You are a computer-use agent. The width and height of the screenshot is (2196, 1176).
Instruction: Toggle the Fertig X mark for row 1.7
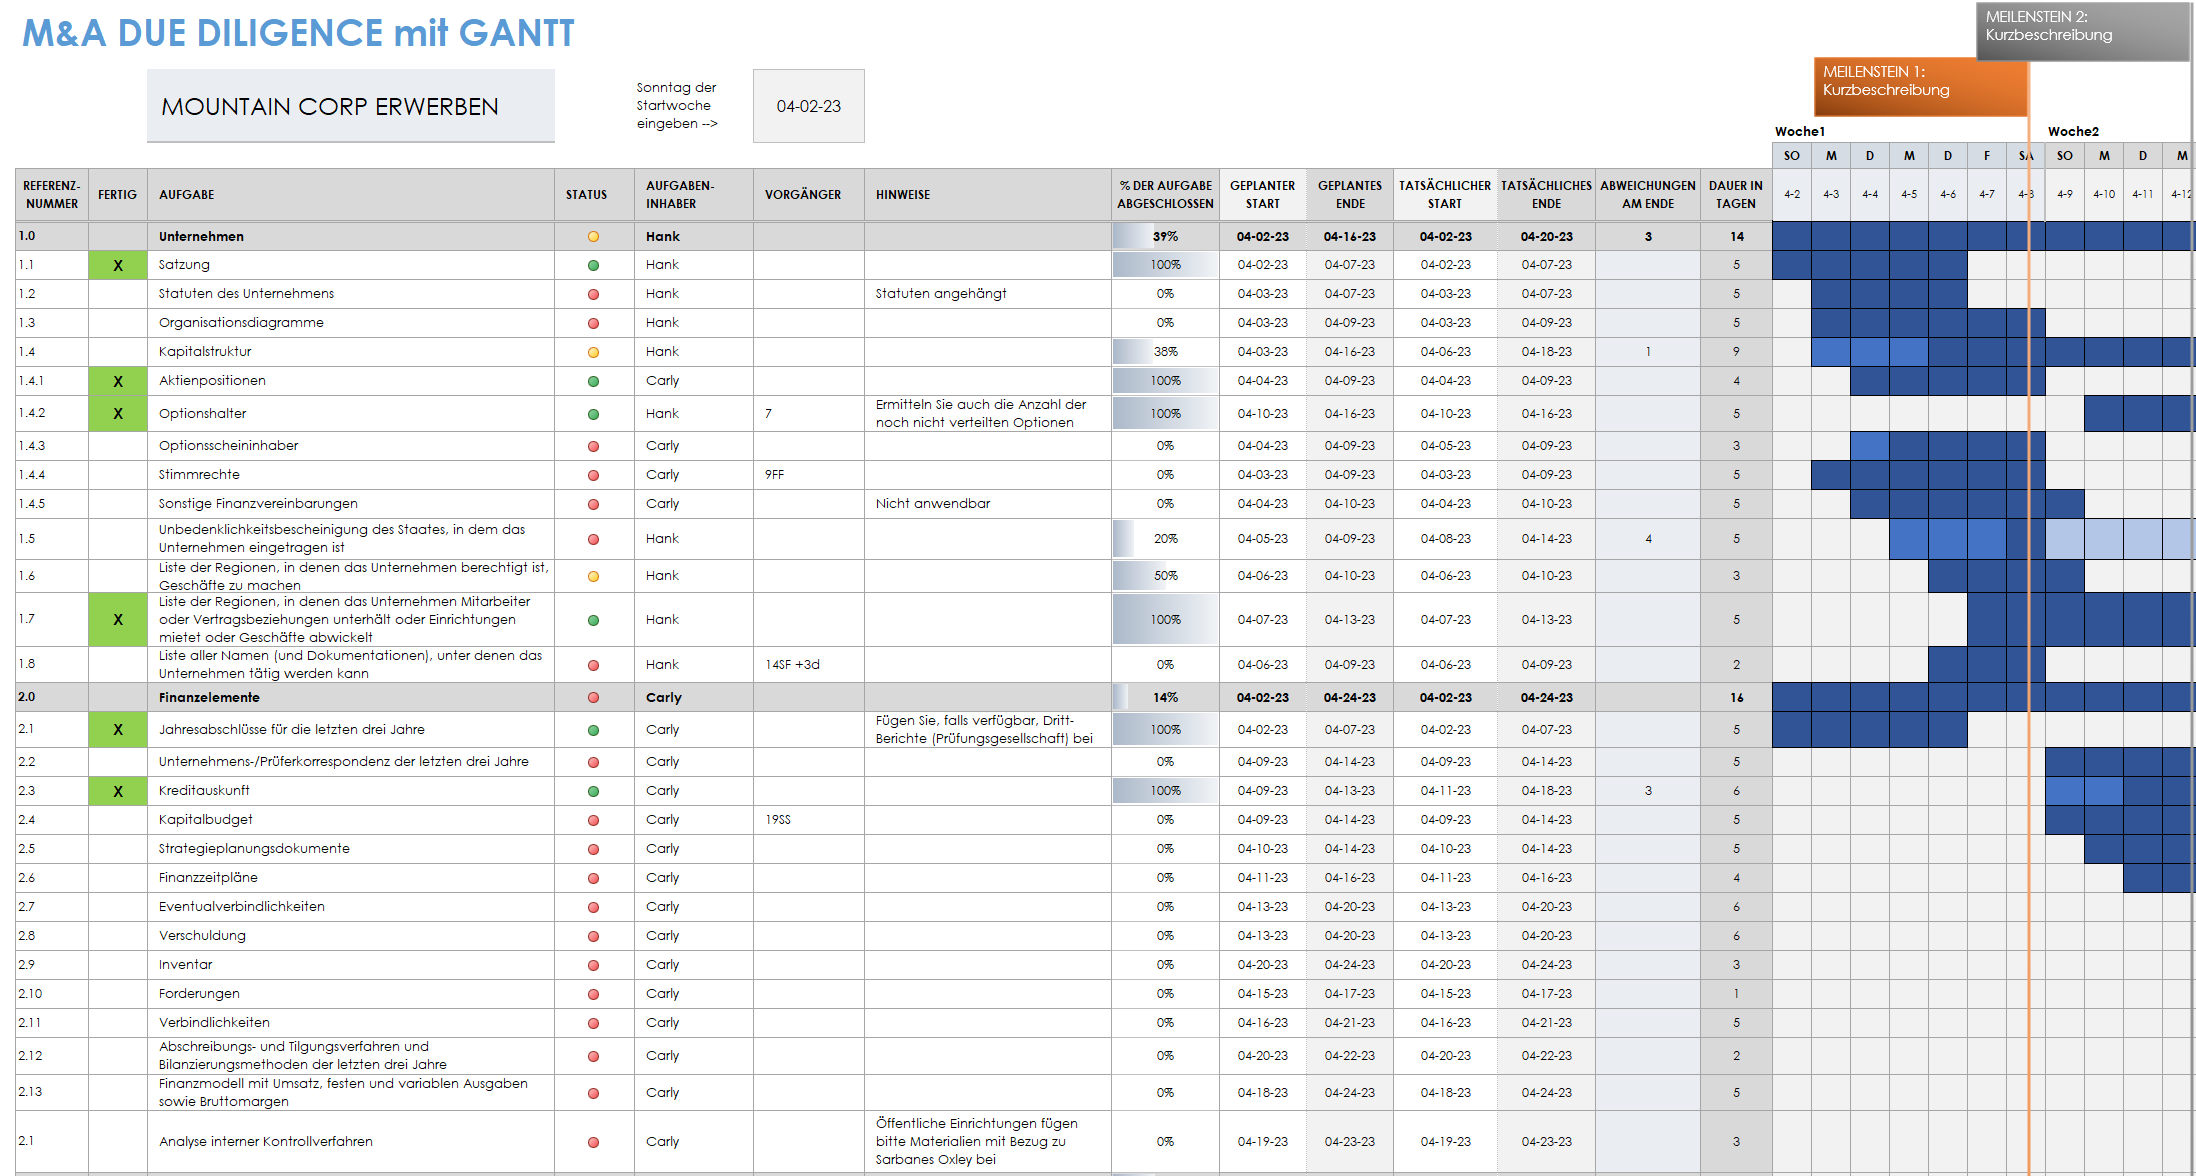[x=118, y=619]
